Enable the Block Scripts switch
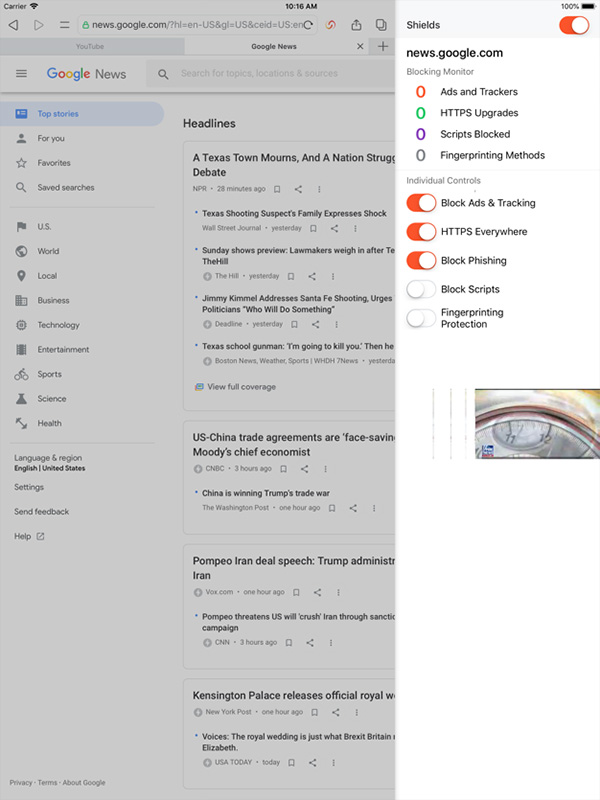This screenshot has height=800, width=600. [x=421, y=289]
